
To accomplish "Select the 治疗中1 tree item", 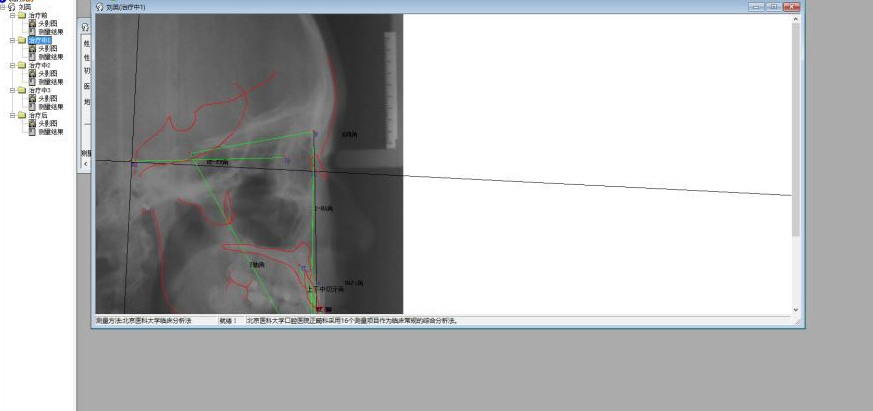I will pos(39,40).
